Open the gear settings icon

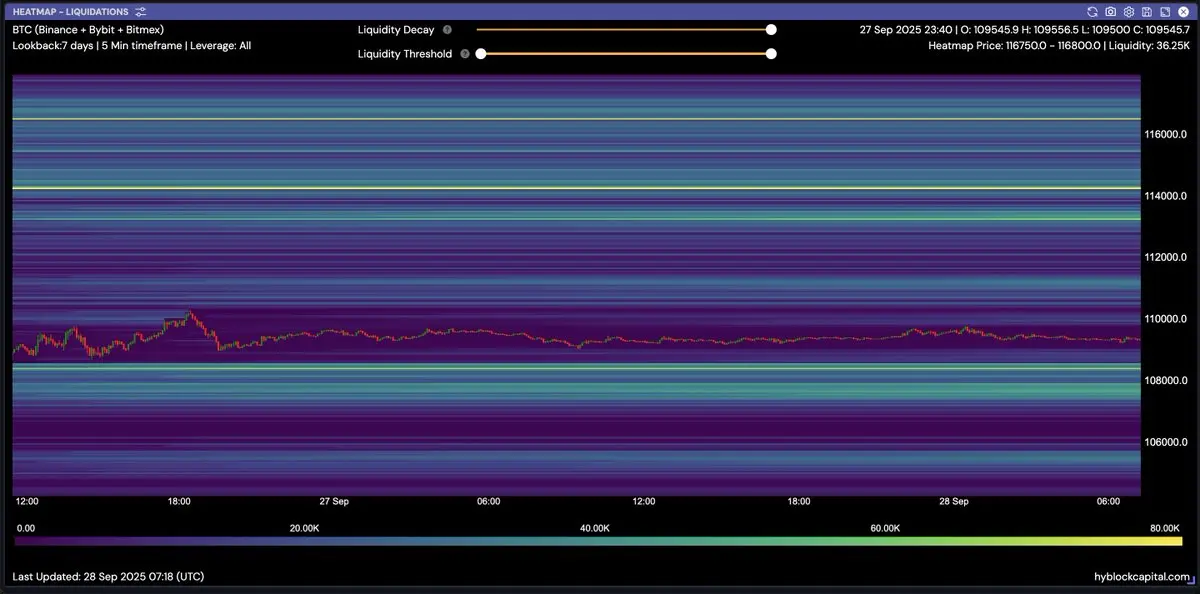[x=1128, y=11]
